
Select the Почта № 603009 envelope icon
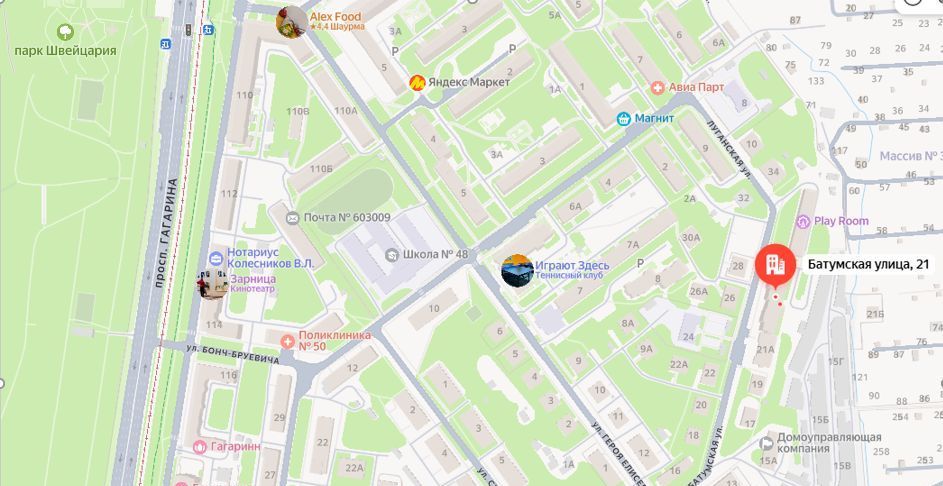coord(293,218)
